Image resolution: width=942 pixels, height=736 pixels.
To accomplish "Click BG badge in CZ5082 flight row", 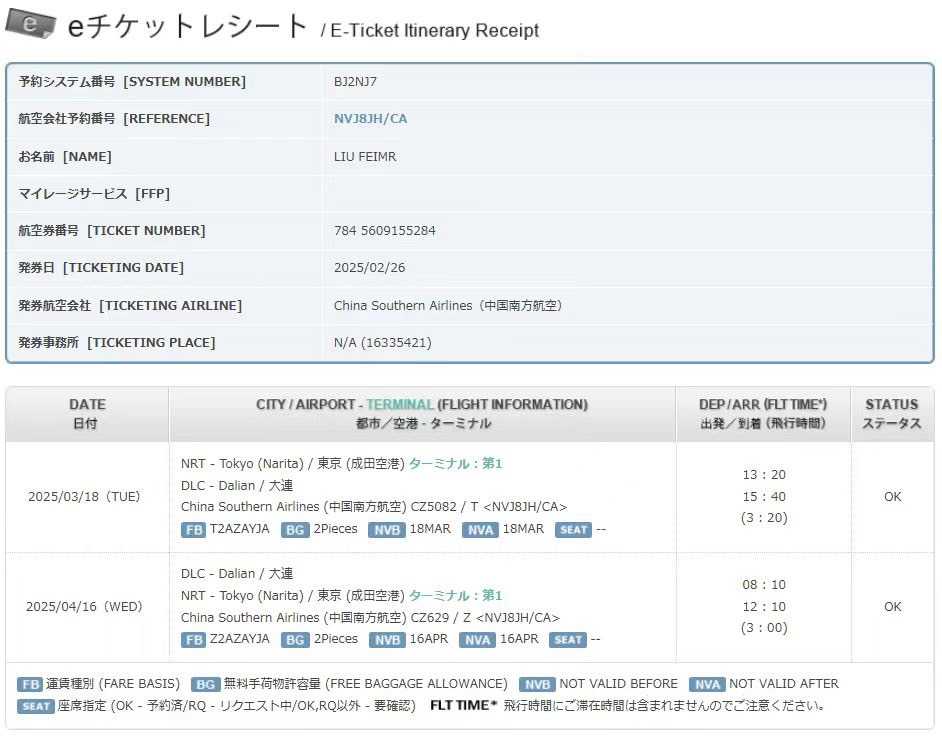I will click(295, 529).
